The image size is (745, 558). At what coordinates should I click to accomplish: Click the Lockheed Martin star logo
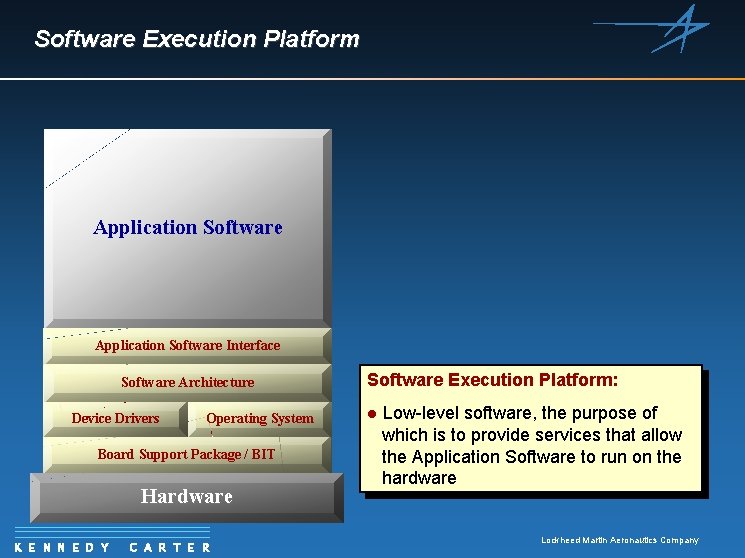pos(652,28)
